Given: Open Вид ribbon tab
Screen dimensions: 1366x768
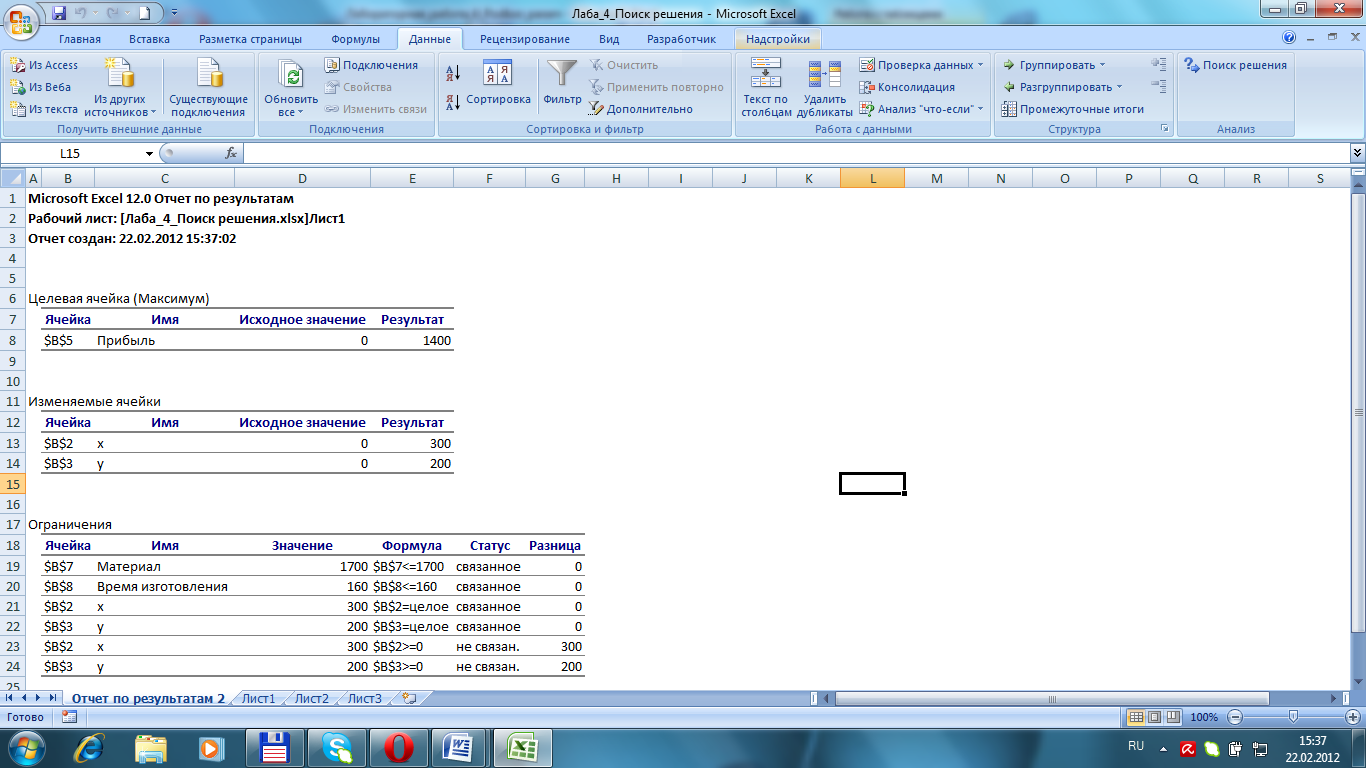Looking at the screenshot, I should pos(609,39).
